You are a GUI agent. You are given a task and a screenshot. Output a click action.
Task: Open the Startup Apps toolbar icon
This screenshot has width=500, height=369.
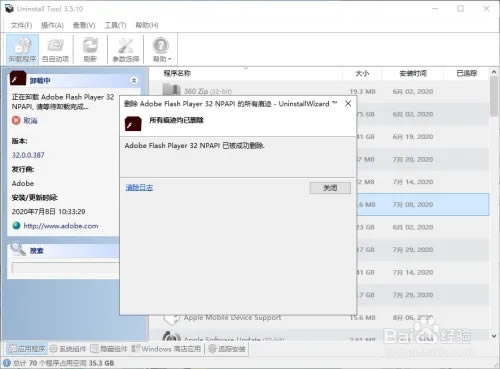[55, 49]
